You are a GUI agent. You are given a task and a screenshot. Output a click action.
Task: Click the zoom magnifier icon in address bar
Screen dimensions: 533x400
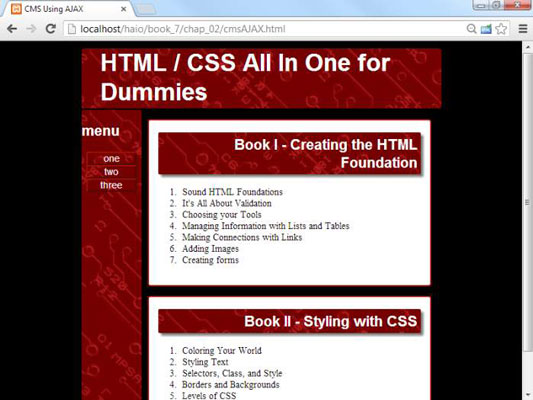471,29
